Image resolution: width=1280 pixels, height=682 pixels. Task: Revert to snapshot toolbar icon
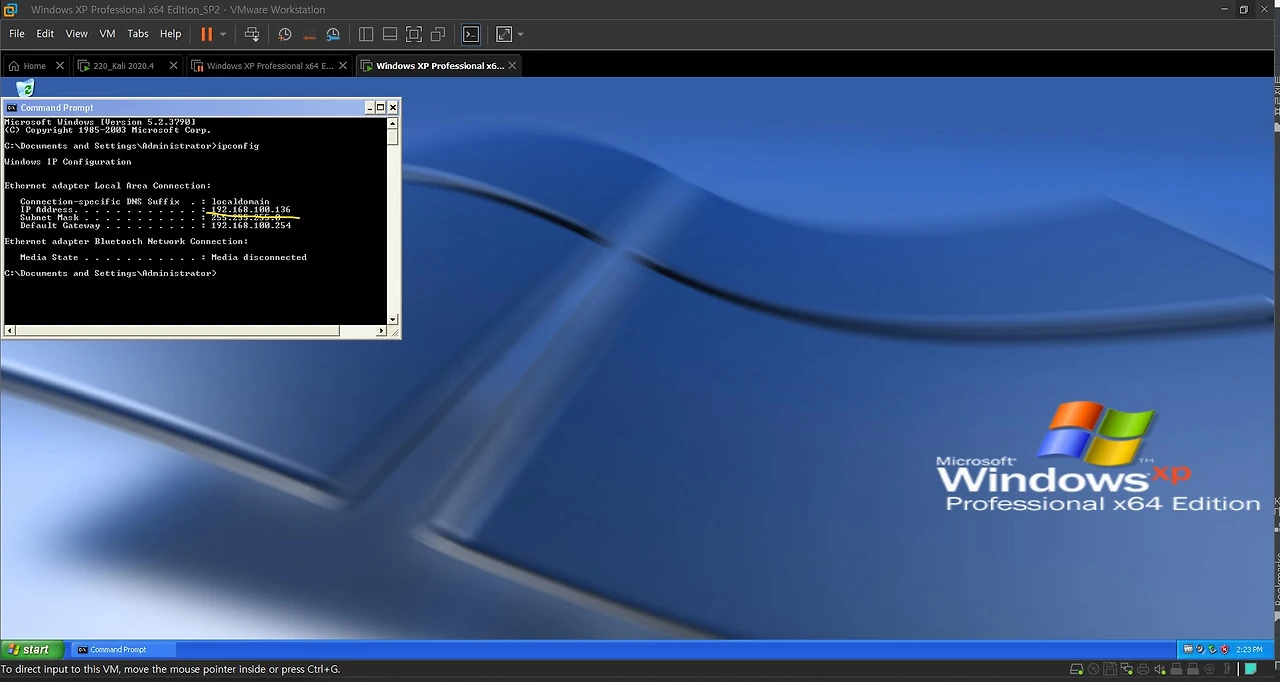click(x=309, y=34)
